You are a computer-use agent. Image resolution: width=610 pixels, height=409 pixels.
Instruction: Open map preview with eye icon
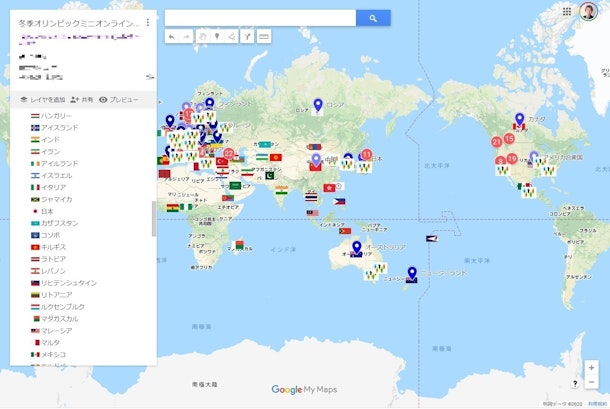[119, 100]
